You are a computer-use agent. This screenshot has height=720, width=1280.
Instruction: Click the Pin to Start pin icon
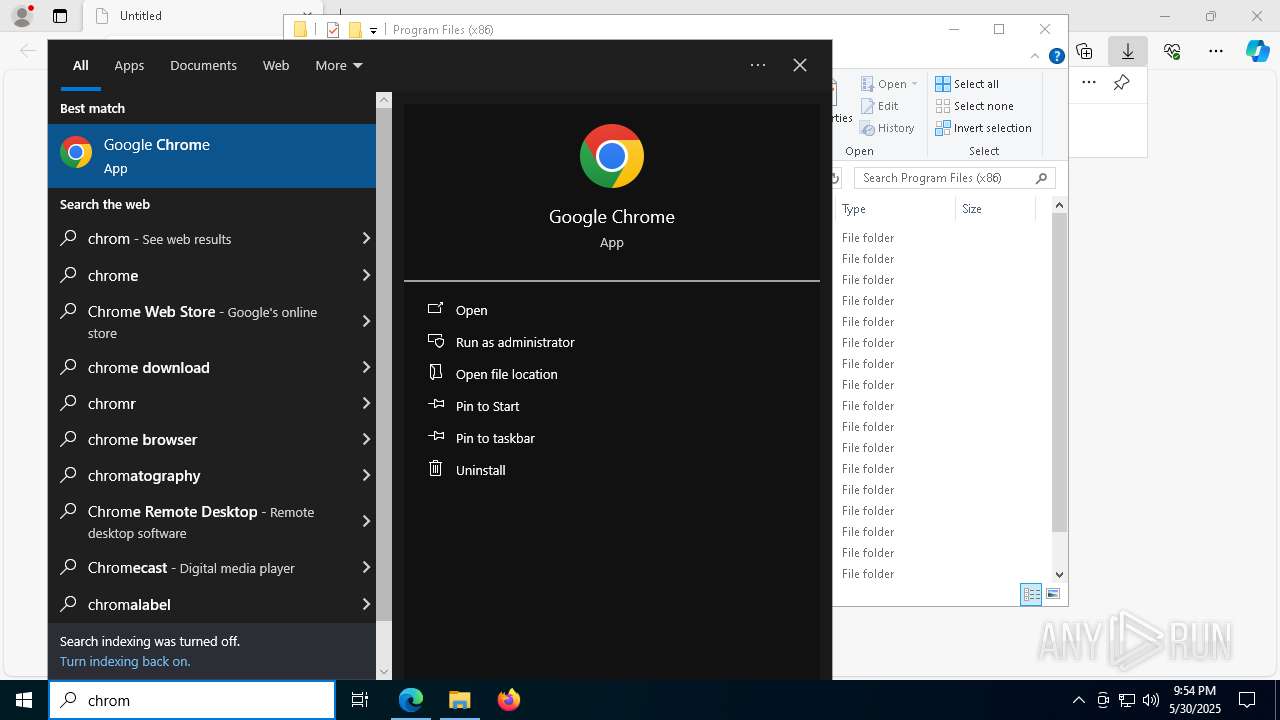coord(435,405)
